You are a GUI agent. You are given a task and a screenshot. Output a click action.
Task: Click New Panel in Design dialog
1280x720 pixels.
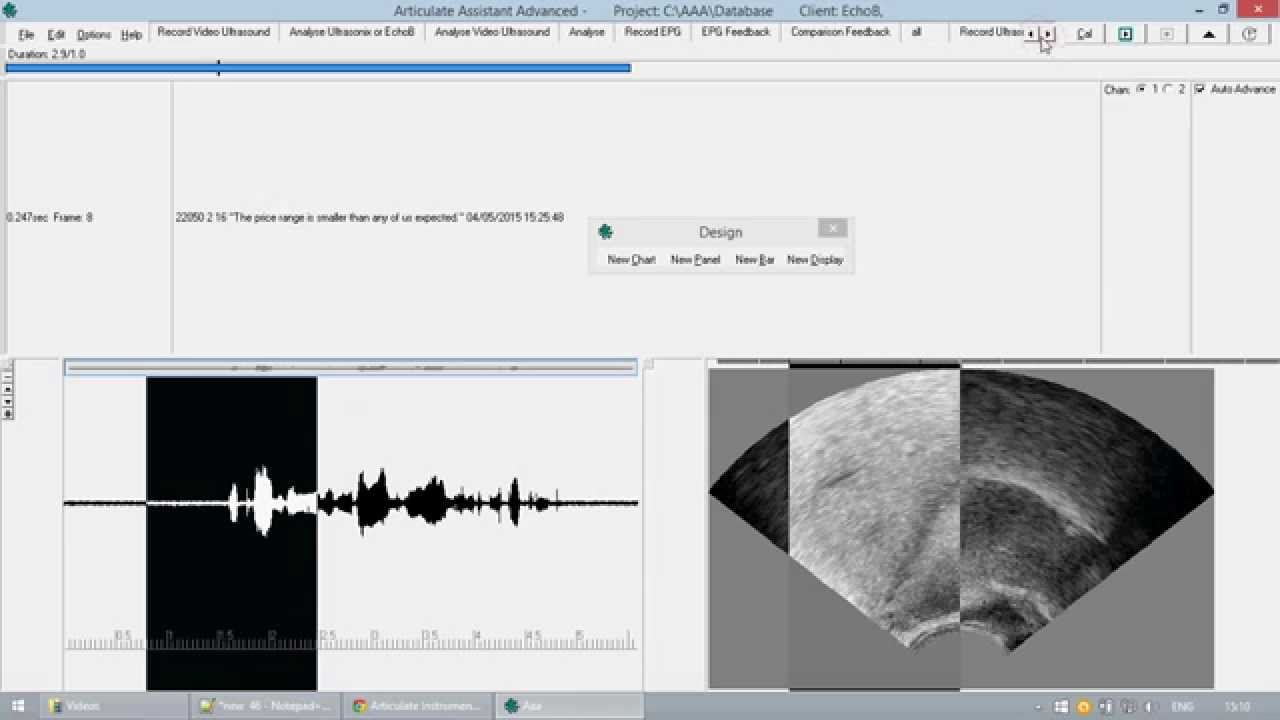[695, 260]
